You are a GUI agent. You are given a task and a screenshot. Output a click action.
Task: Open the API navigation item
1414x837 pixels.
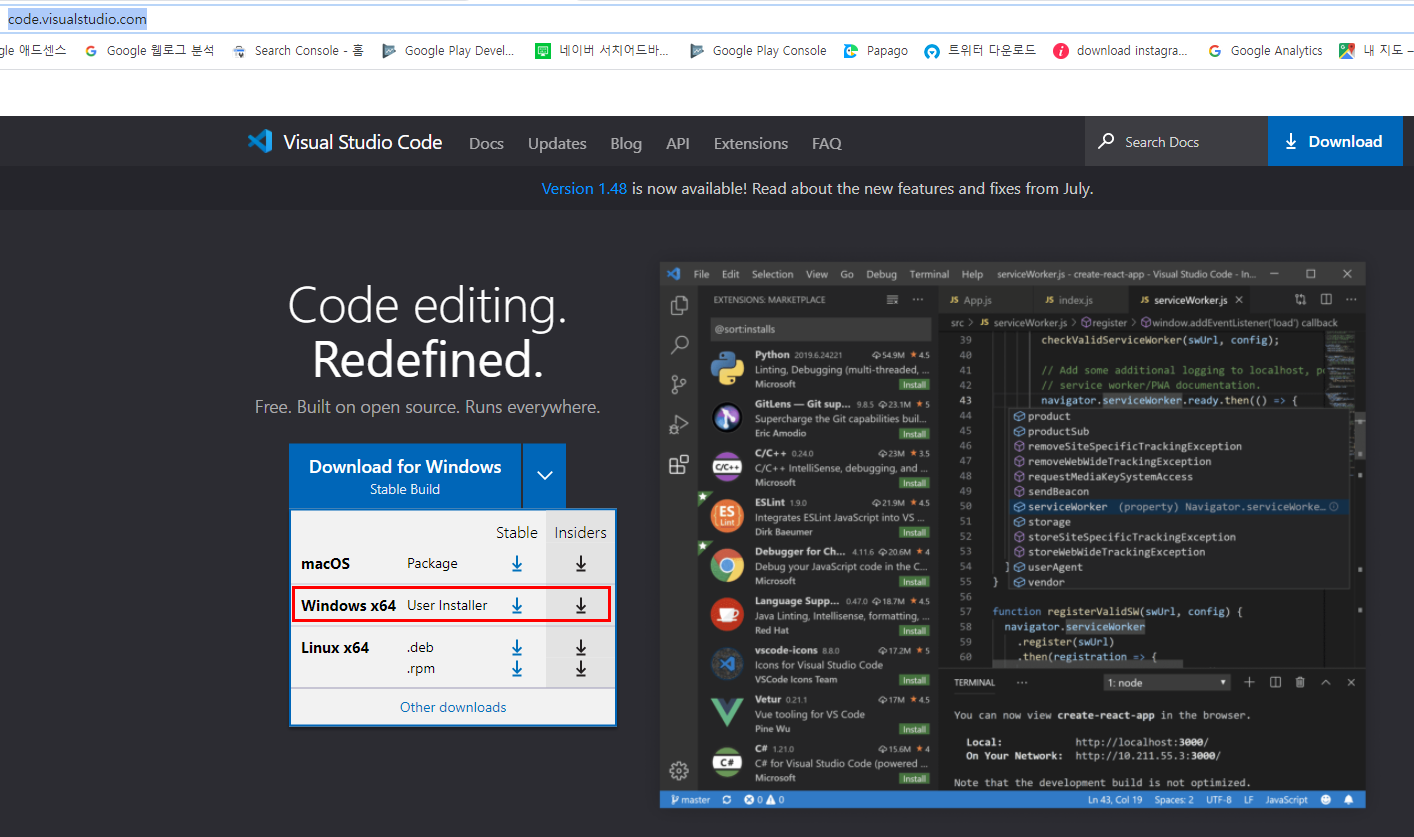point(678,143)
